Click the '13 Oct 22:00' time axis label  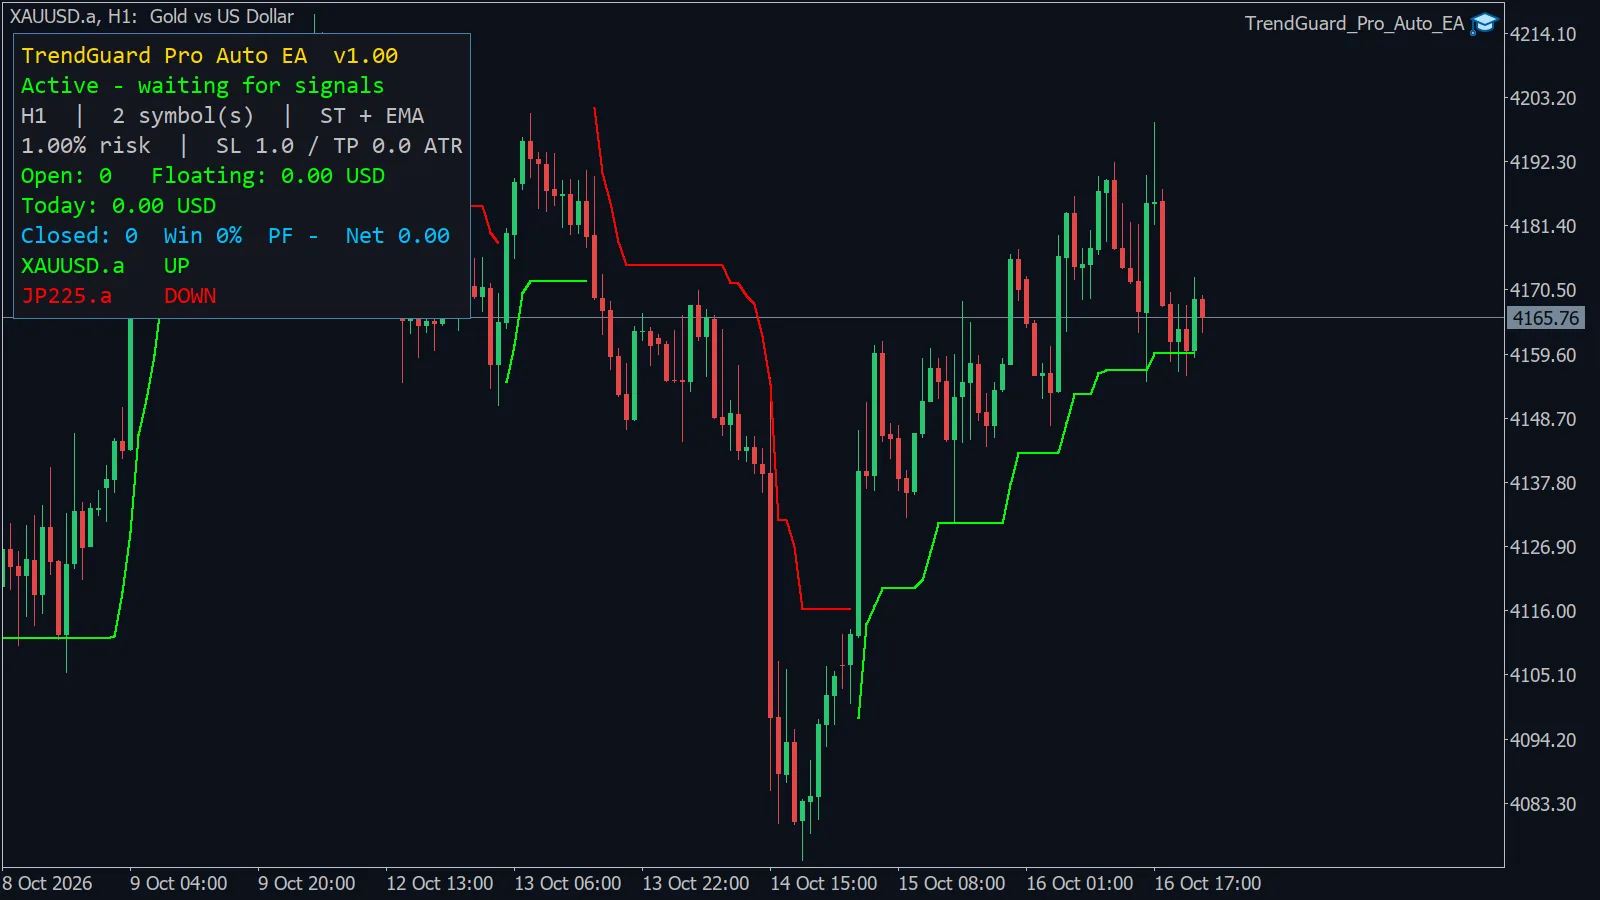pos(696,884)
